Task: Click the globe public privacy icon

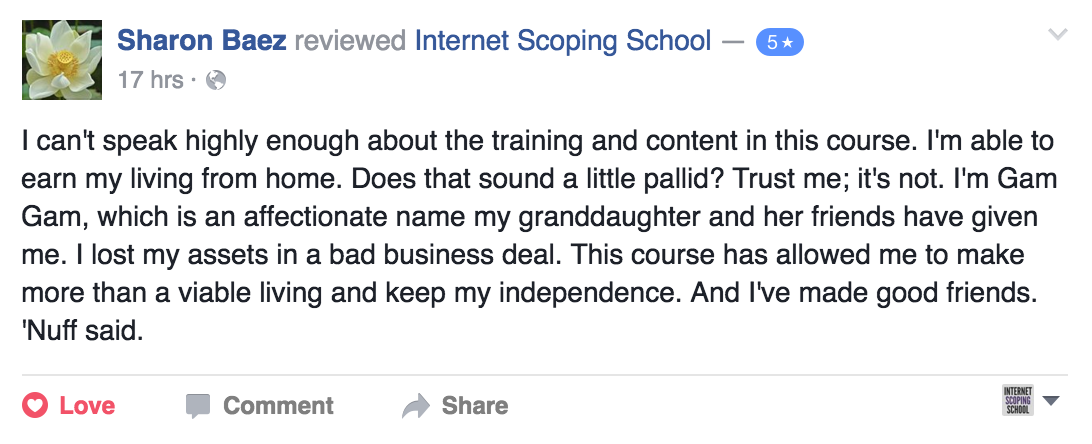Action: [216, 81]
